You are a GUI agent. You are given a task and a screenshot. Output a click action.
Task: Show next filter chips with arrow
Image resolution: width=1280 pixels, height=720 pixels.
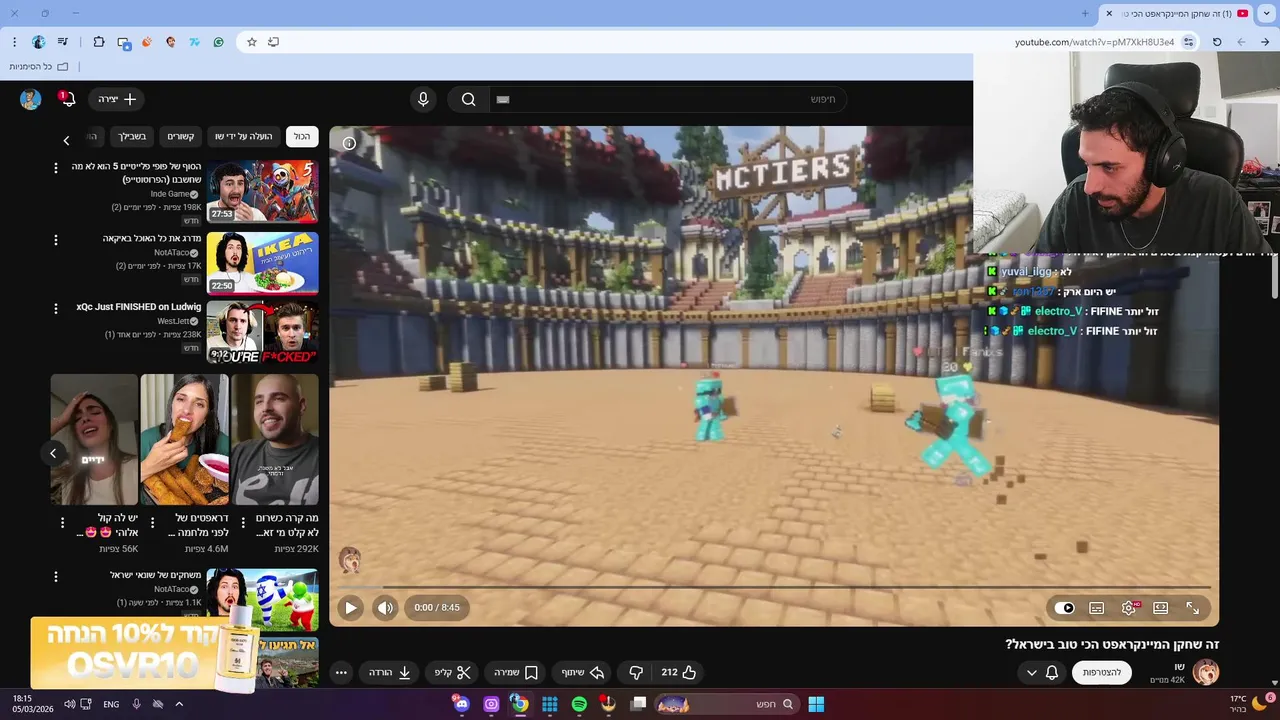tap(66, 140)
